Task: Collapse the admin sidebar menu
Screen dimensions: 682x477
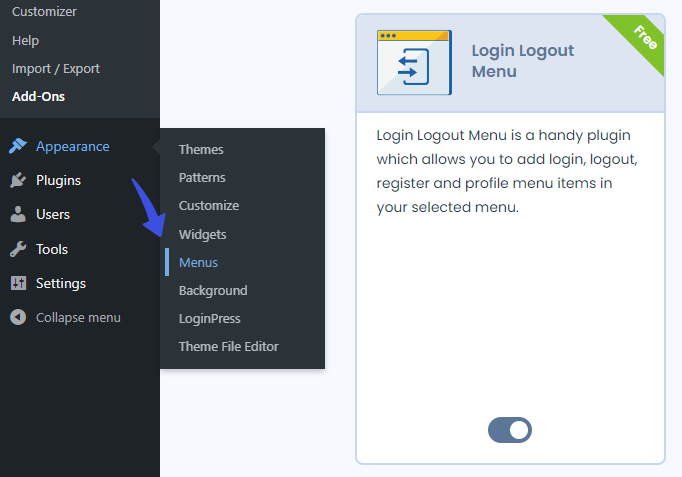Action: tap(78, 317)
